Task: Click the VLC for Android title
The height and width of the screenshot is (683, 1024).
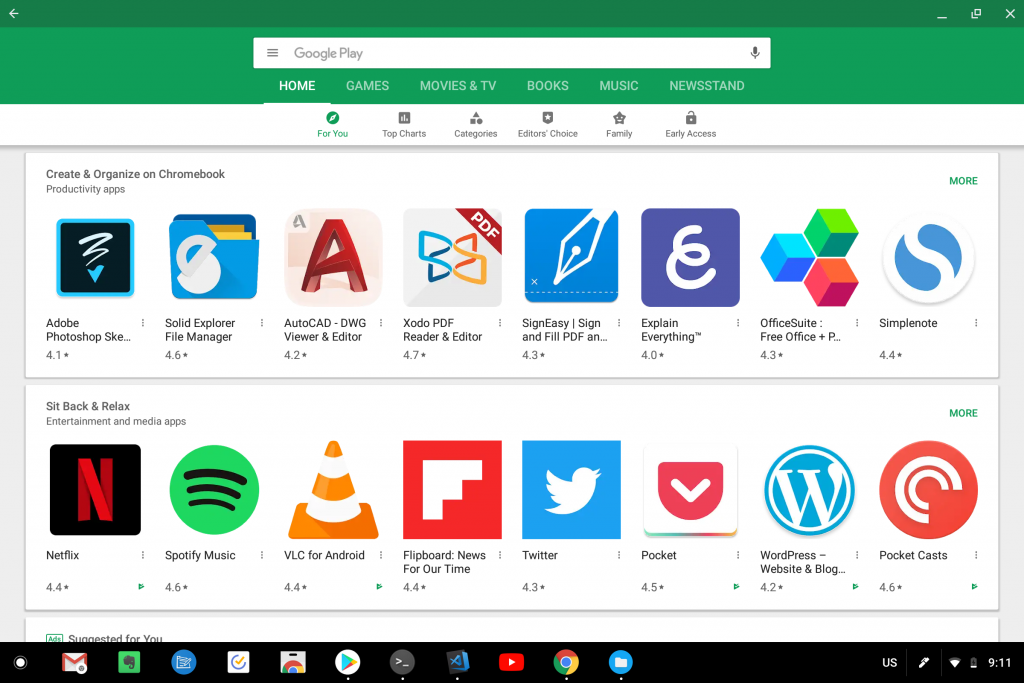Action: tap(324, 555)
